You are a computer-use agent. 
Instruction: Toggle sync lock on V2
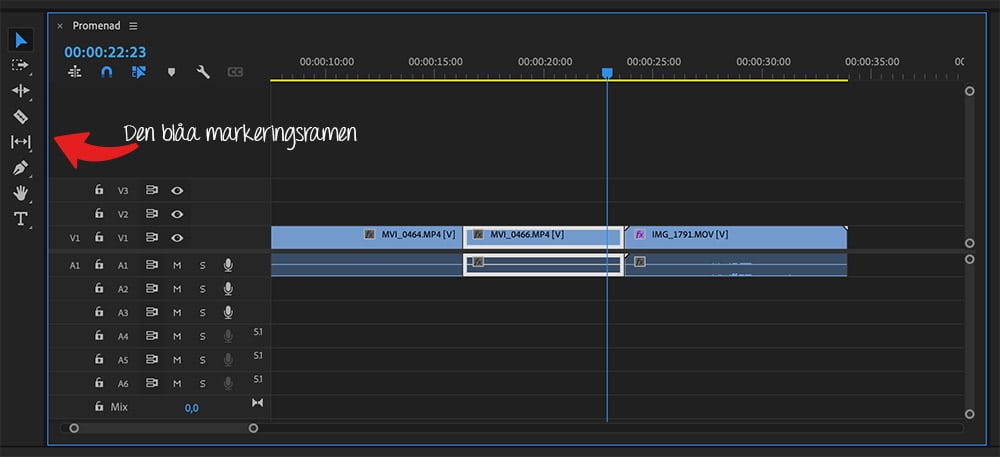[x=152, y=214]
